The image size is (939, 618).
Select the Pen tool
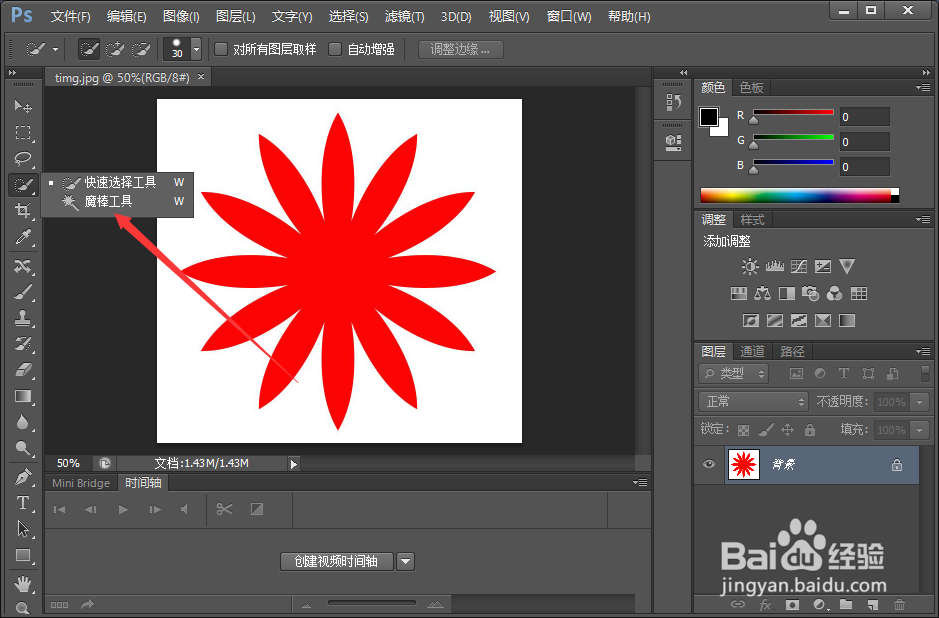point(23,477)
